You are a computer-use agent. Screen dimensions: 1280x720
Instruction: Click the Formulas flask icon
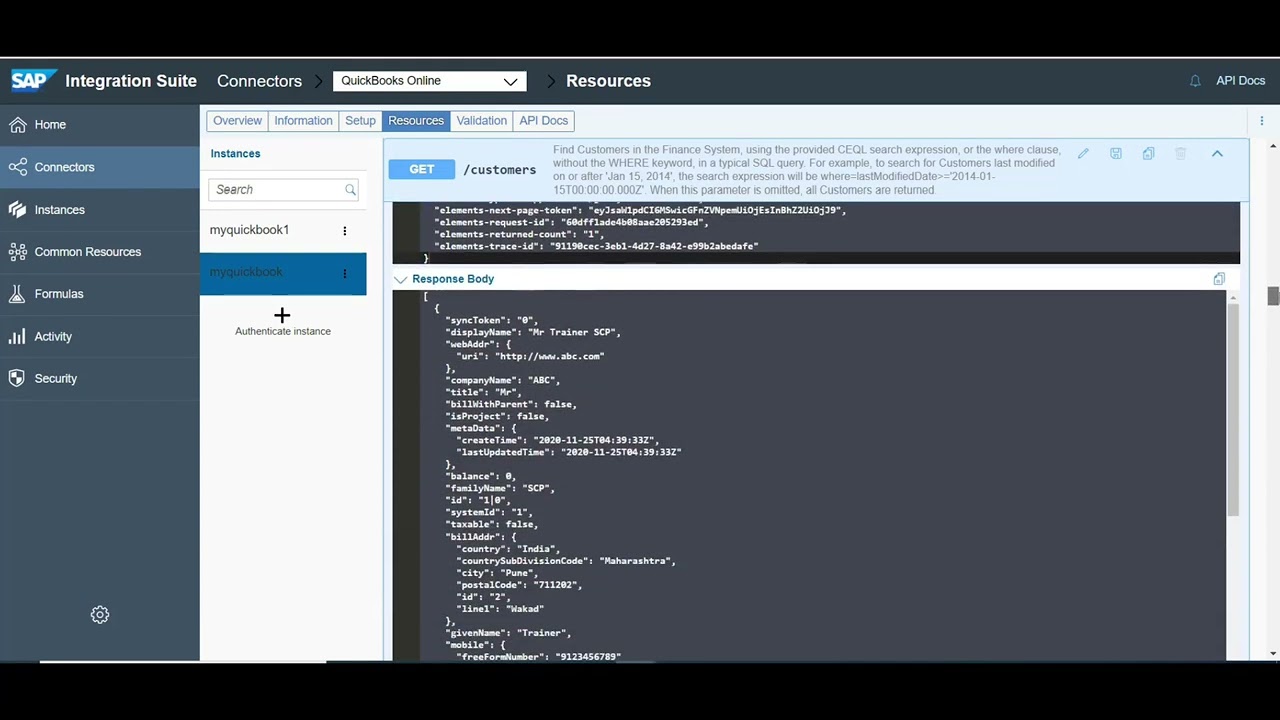(17, 294)
